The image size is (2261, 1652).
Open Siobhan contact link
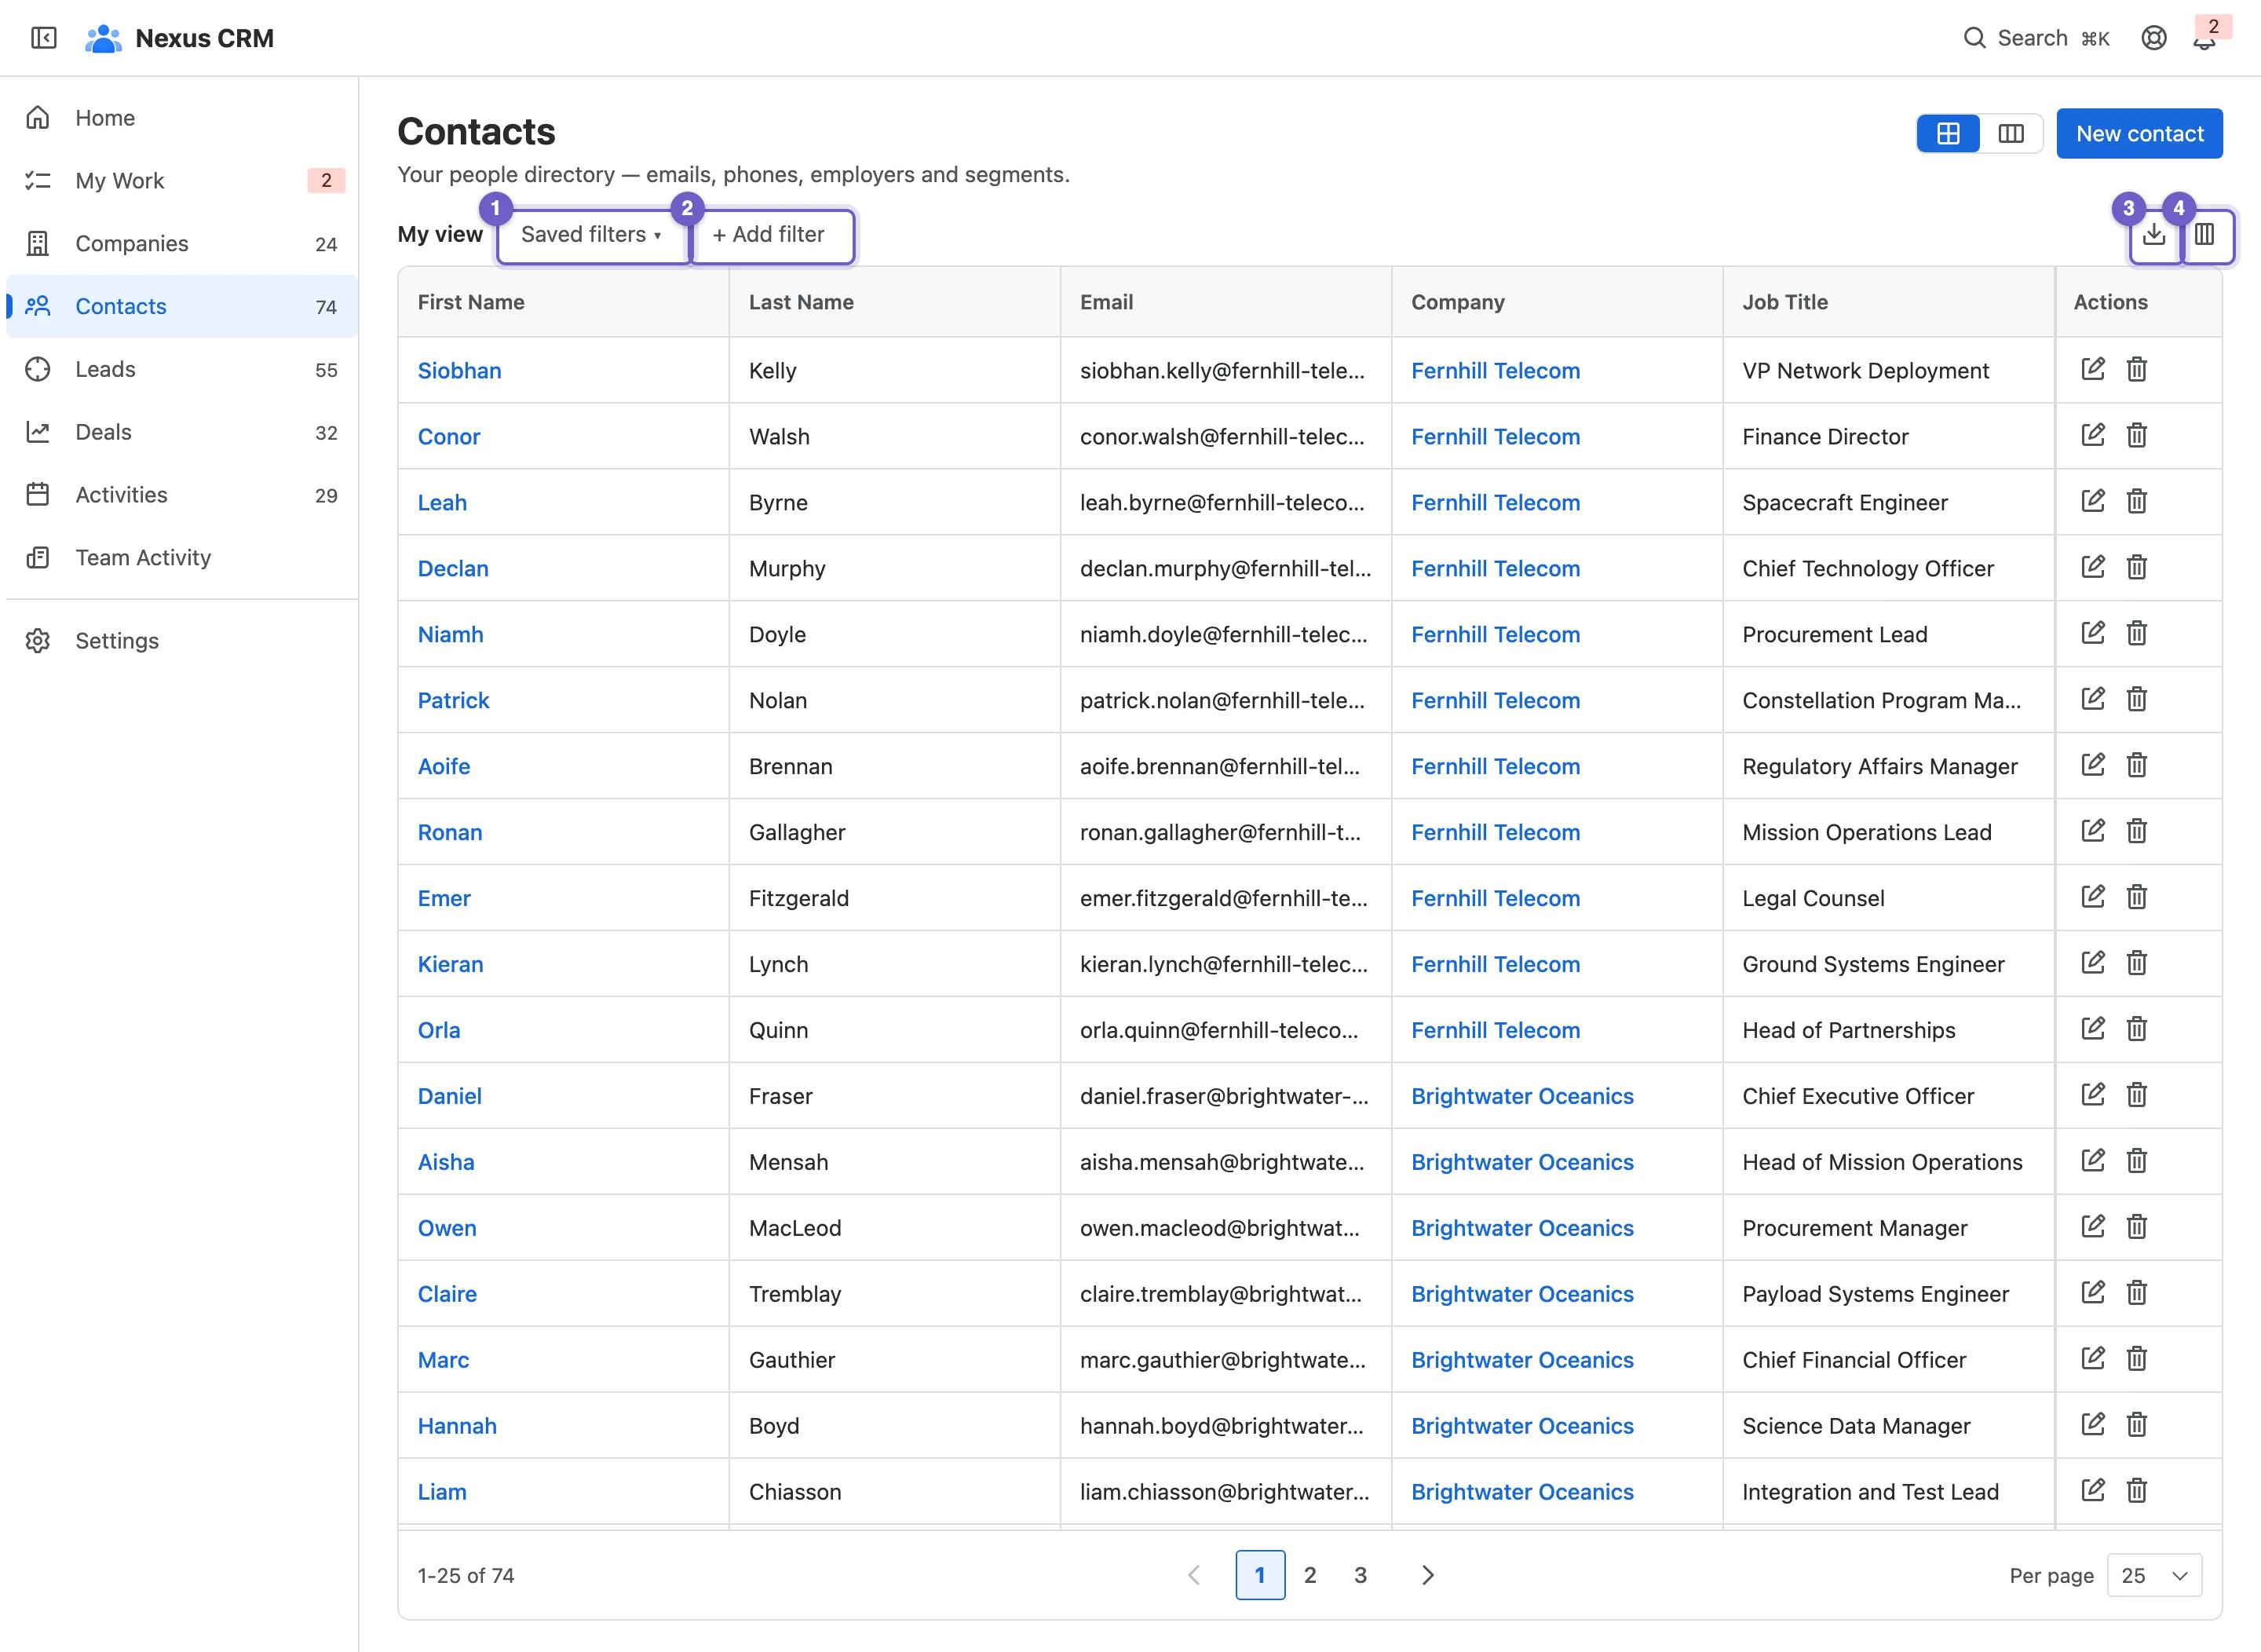(459, 371)
